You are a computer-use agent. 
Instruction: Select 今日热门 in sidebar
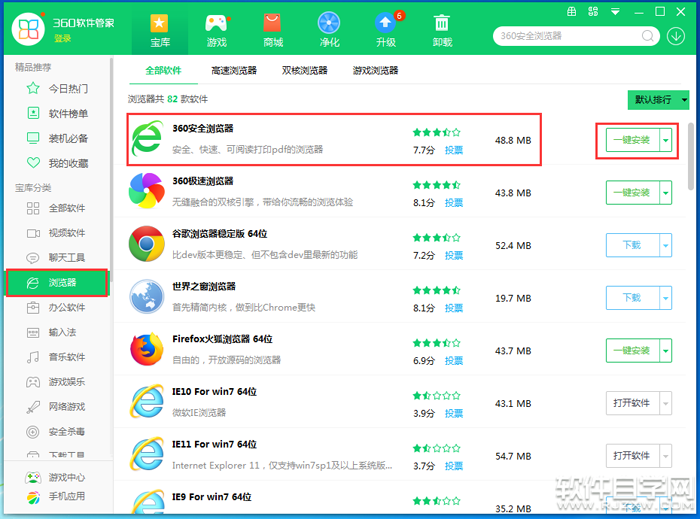point(58,88)
